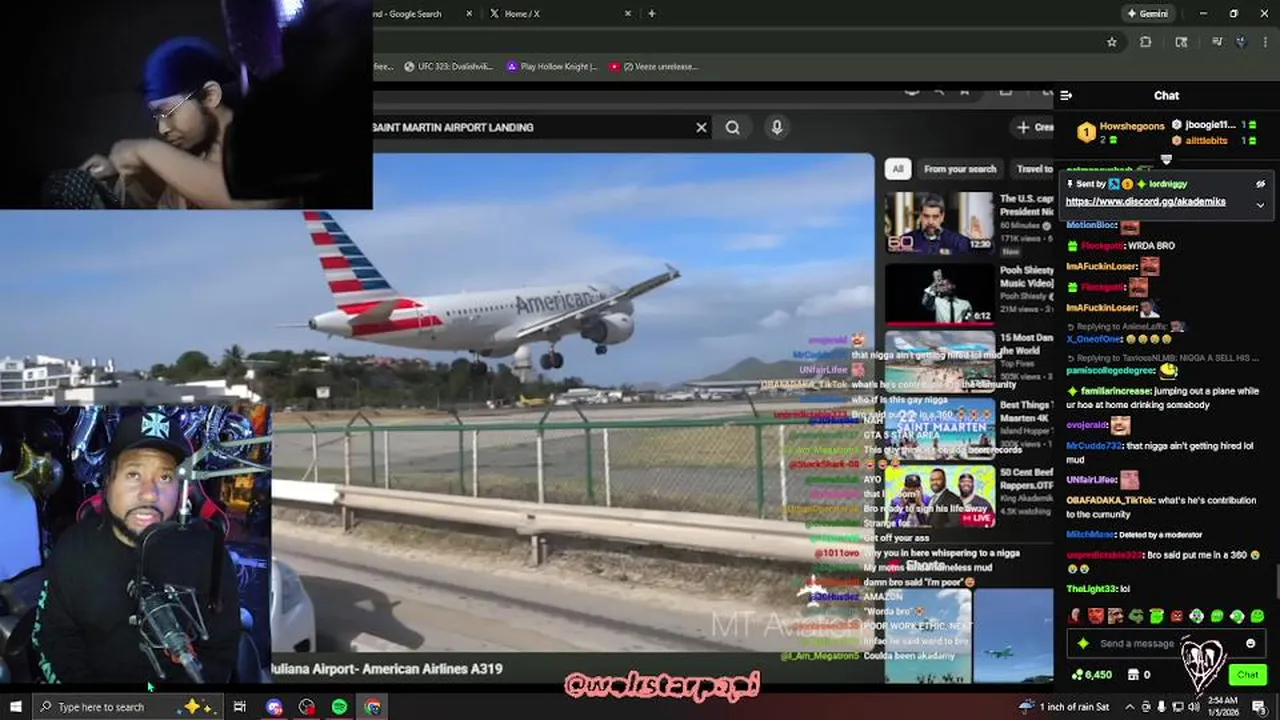Screen dimensions: 1280x720
Task: Open the Windows notification center
Action: 1261,707
